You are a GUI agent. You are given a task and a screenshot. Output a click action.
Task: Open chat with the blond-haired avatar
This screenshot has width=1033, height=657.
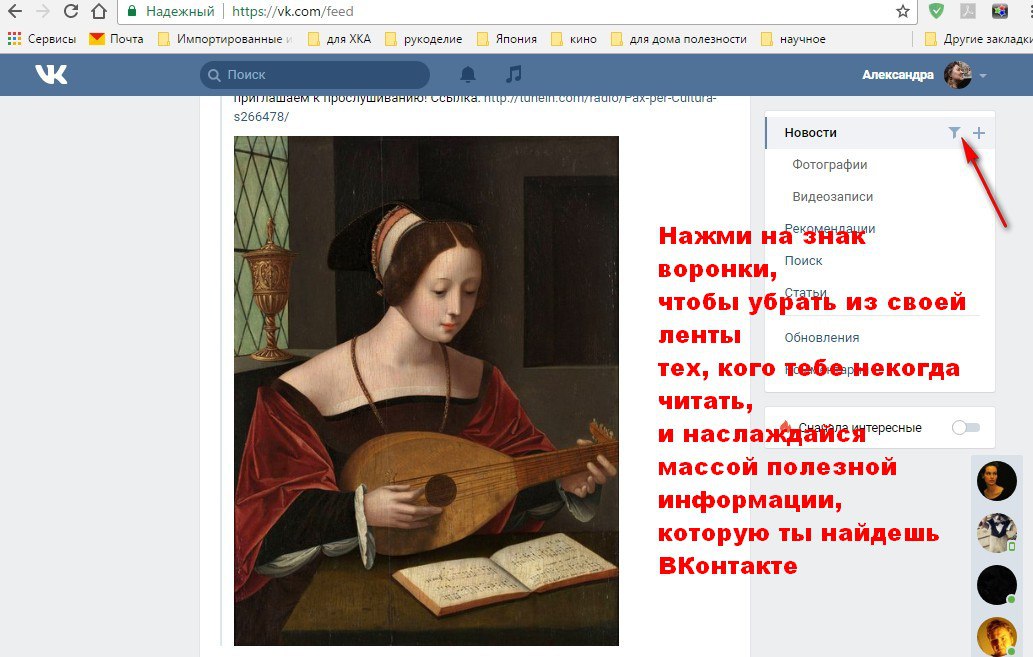pos(997,637)
